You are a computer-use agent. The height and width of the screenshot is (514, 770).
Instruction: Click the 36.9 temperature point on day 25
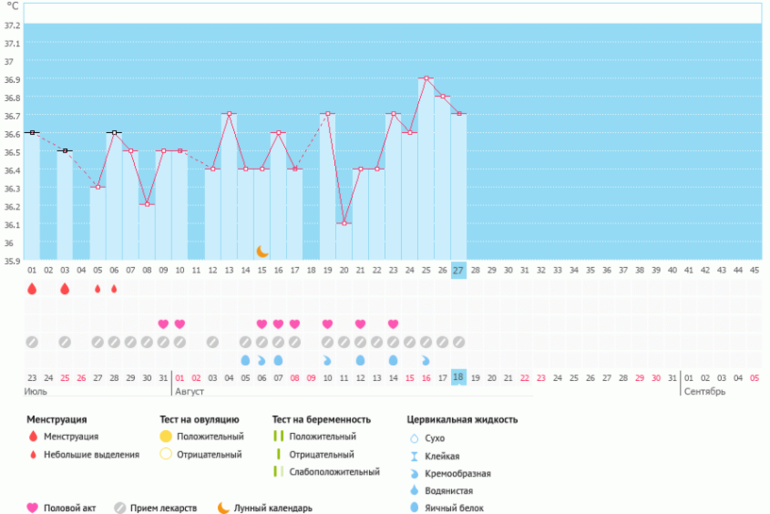pyautogui.click(x=426, y=78)
